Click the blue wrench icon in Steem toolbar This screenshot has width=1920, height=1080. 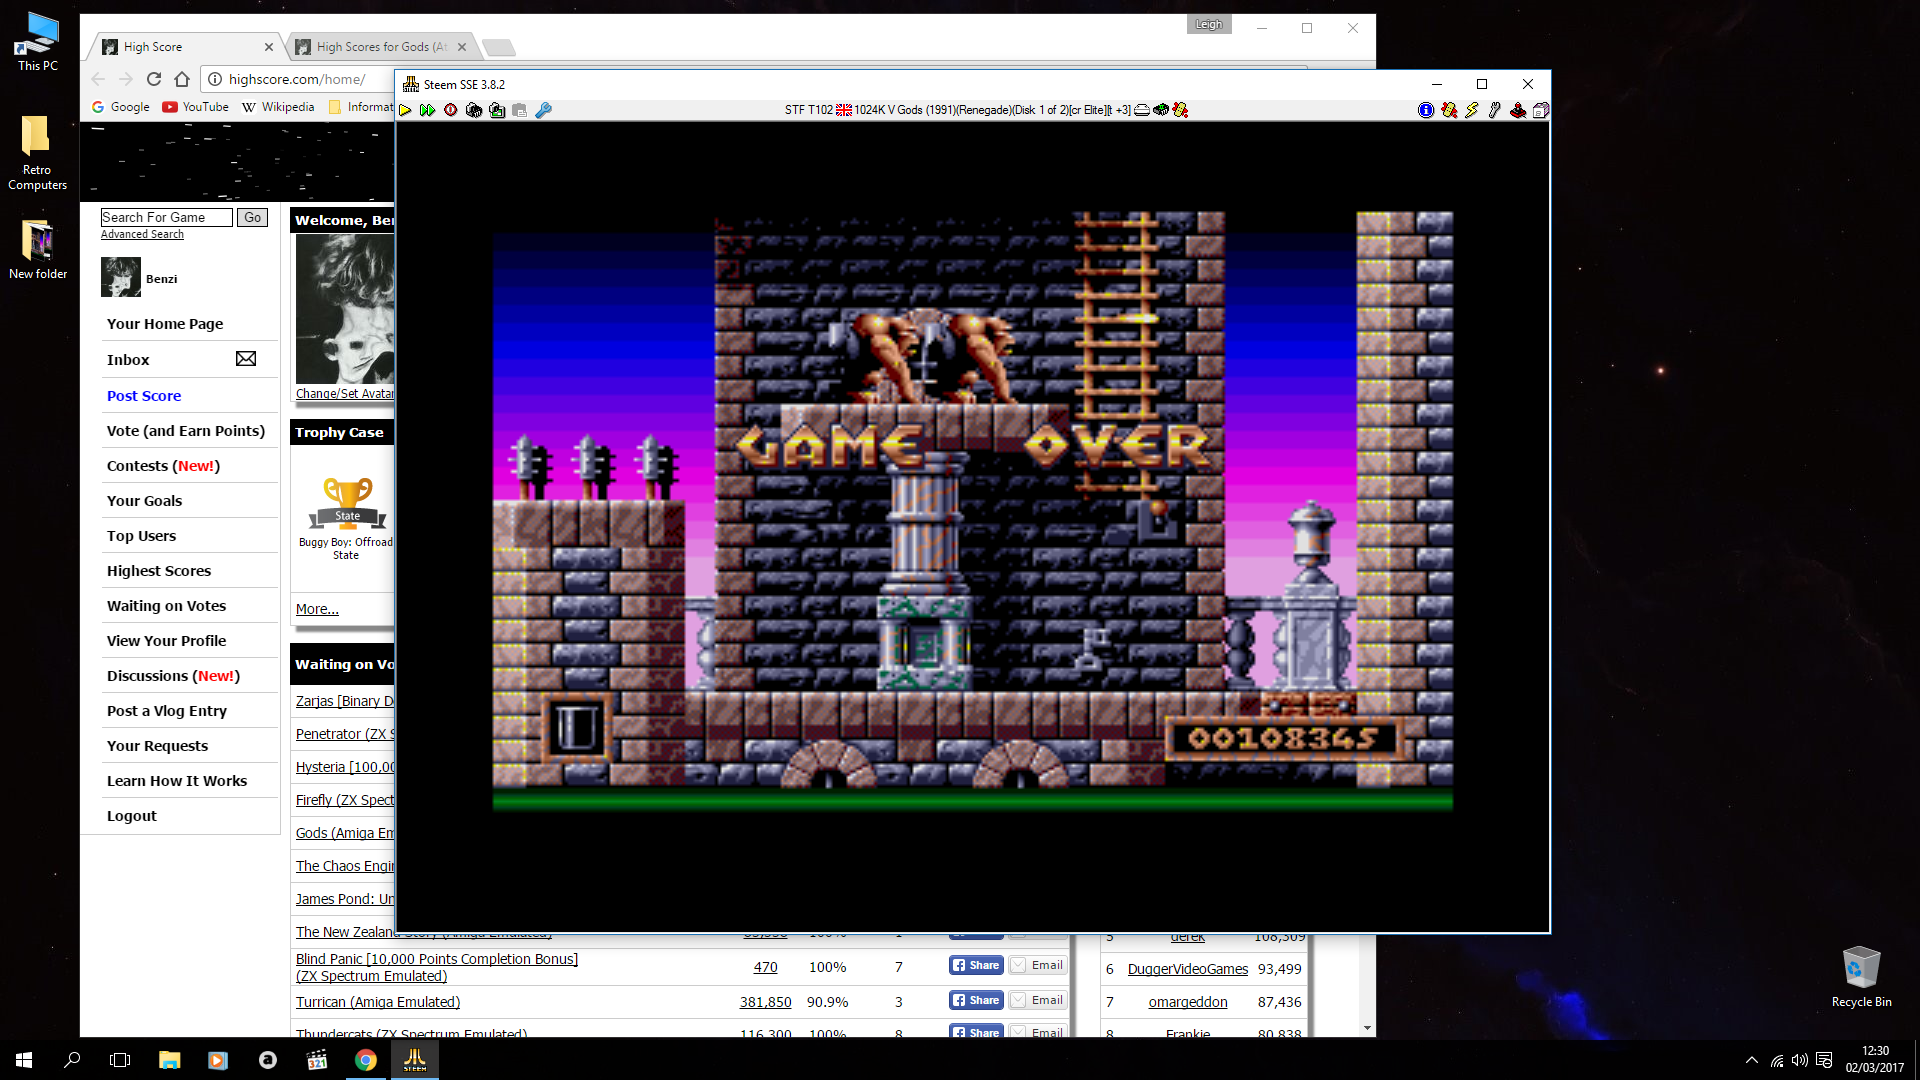(x=543, y=110)
